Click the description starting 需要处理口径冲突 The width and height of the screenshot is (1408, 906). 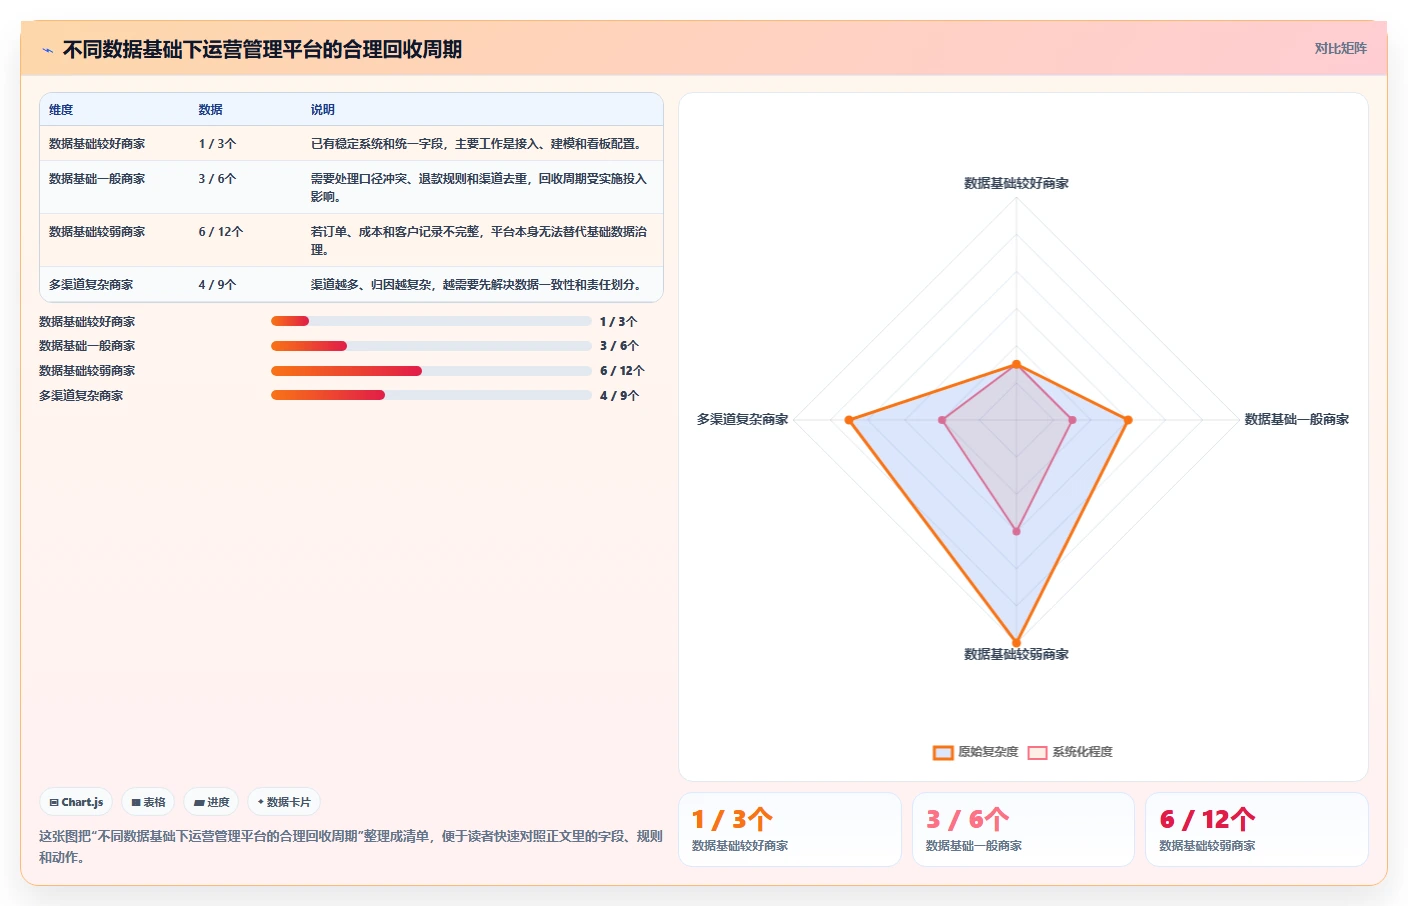pos(479,188)
